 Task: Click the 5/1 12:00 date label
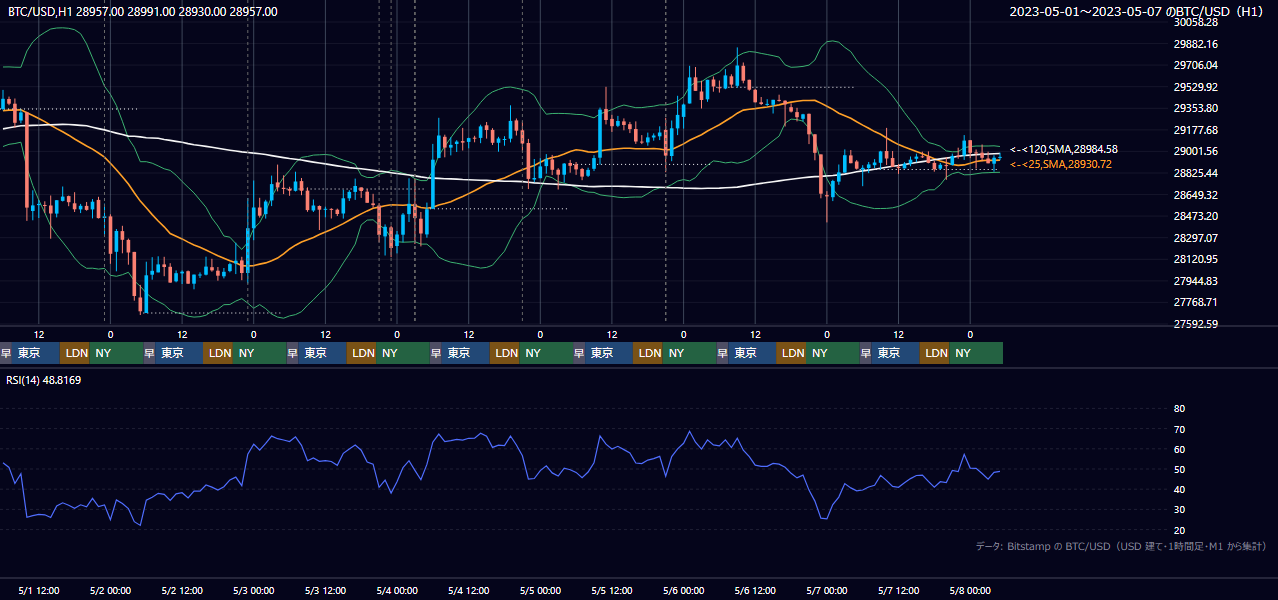(39, 591)
